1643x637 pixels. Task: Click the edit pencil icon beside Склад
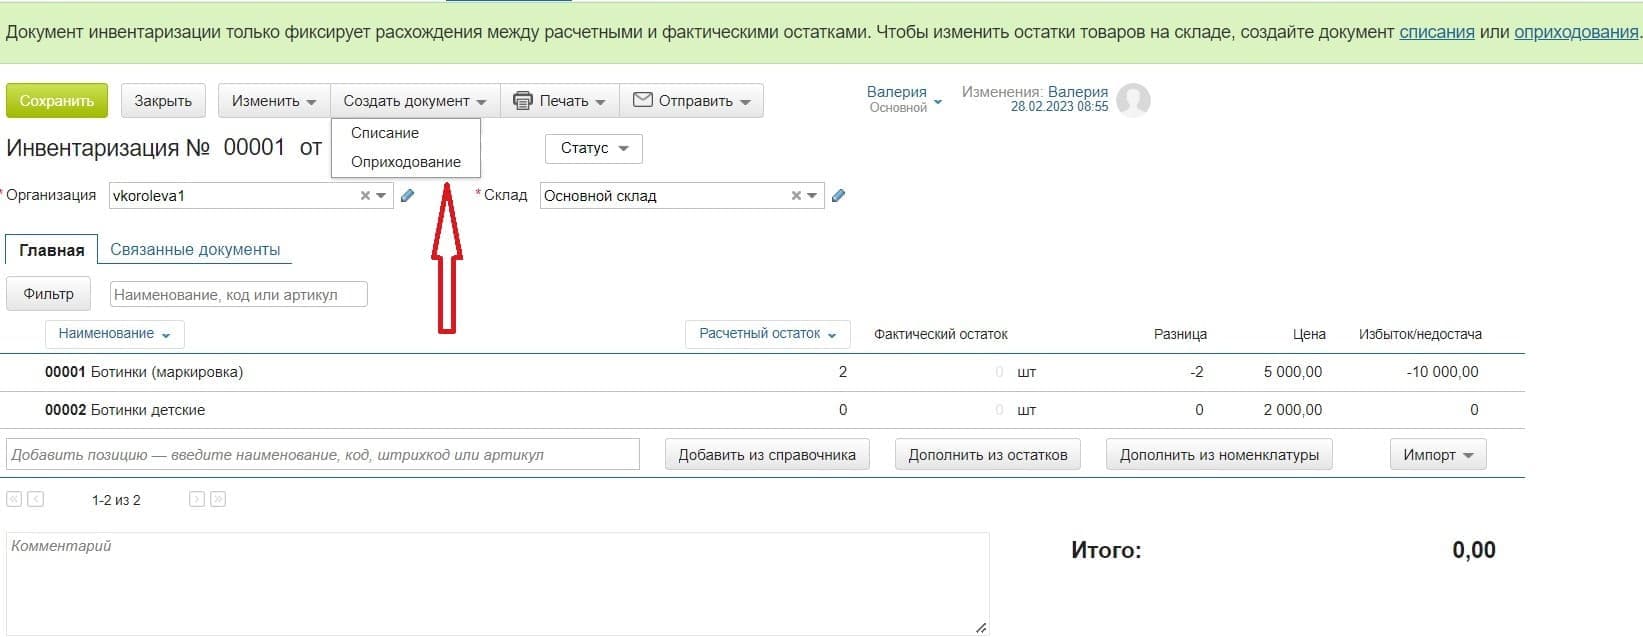[x=838, y=196]
